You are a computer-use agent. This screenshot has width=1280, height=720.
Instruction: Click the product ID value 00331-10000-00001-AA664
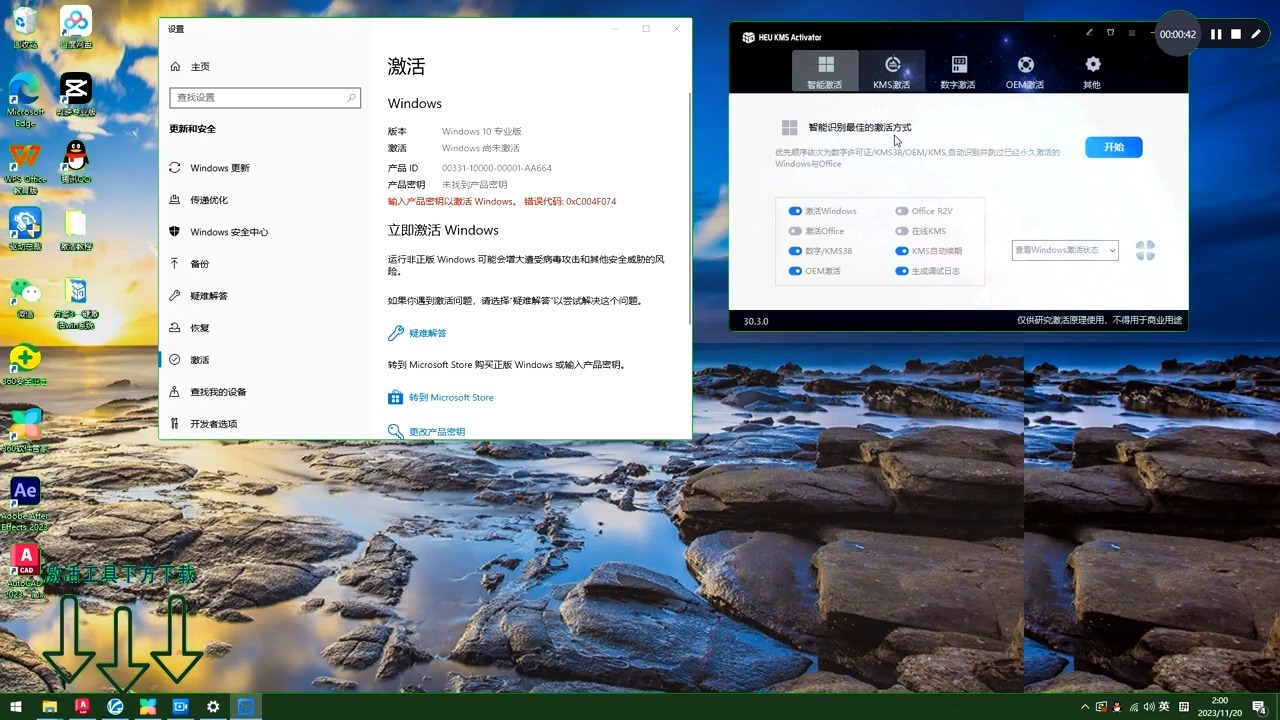coord(497,168)
